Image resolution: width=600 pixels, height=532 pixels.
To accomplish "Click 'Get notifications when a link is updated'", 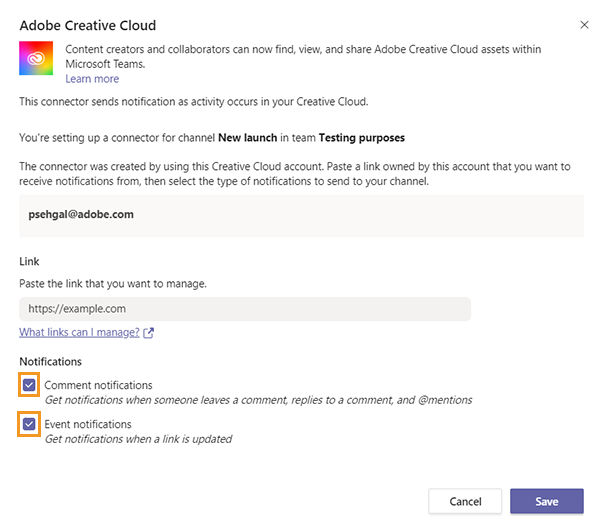I will point(139,439).
